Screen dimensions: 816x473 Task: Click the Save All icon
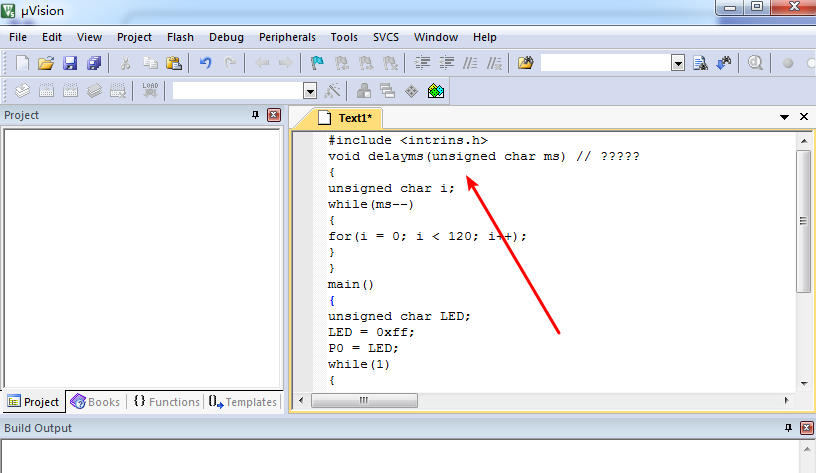pyautogui.click(x=94, y=63)
